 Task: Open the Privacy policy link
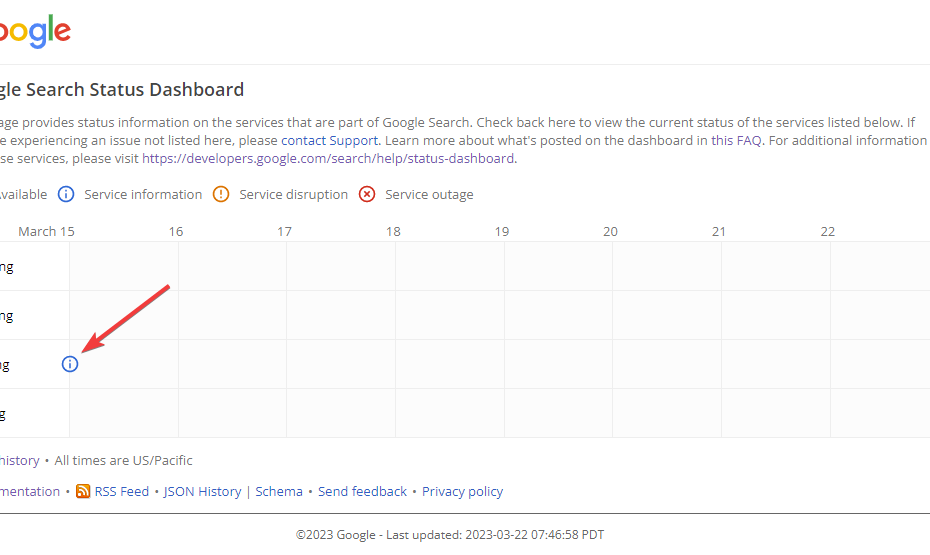pyautogui.click(x=462, y=491)
